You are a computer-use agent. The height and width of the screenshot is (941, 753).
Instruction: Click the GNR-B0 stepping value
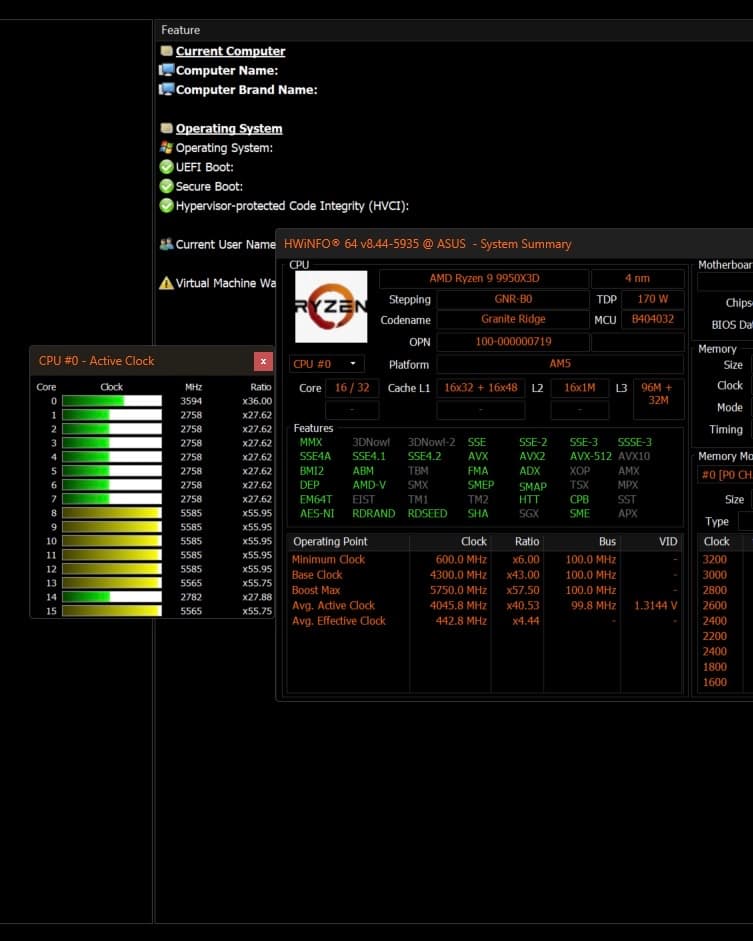pyautogui.click(x=513, y=299)
